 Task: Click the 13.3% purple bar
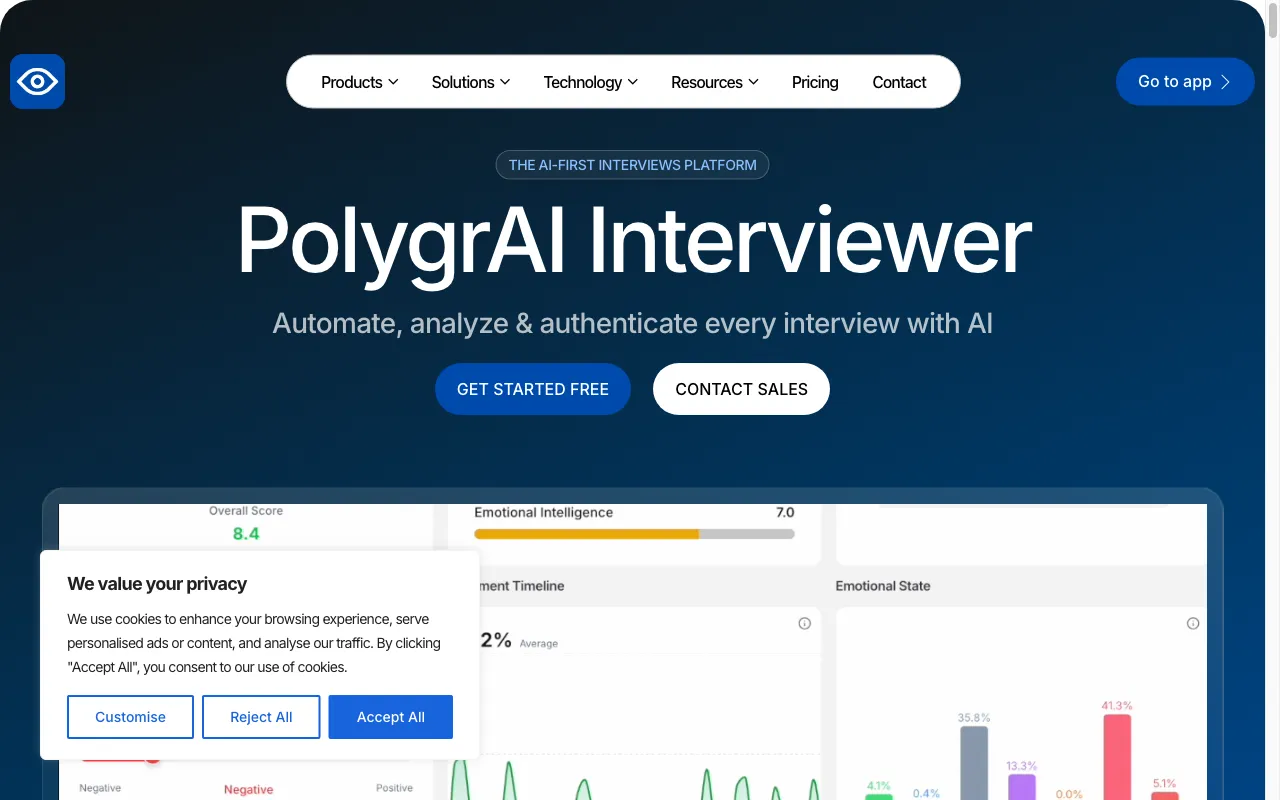pos(1022,786)
